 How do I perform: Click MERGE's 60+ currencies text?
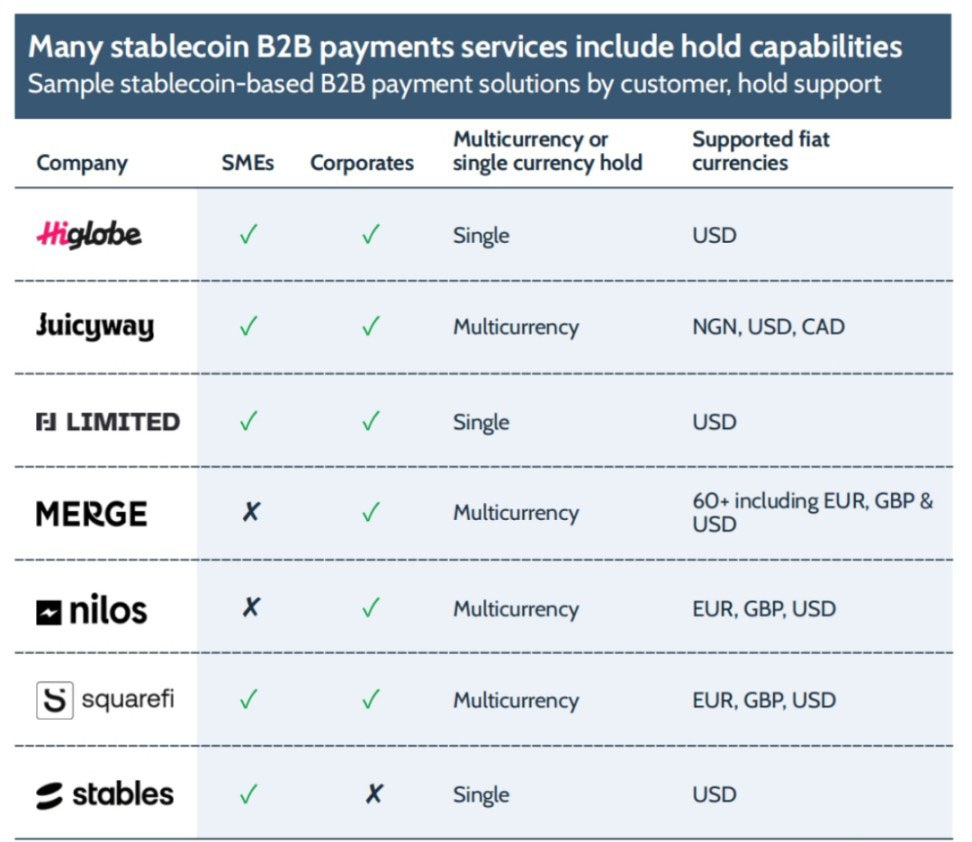coord(812,512)
